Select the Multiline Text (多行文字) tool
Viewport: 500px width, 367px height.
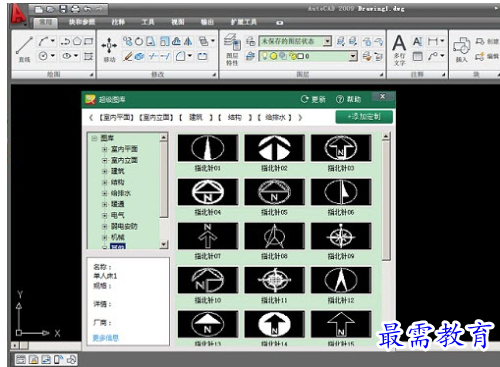point(399,49)
